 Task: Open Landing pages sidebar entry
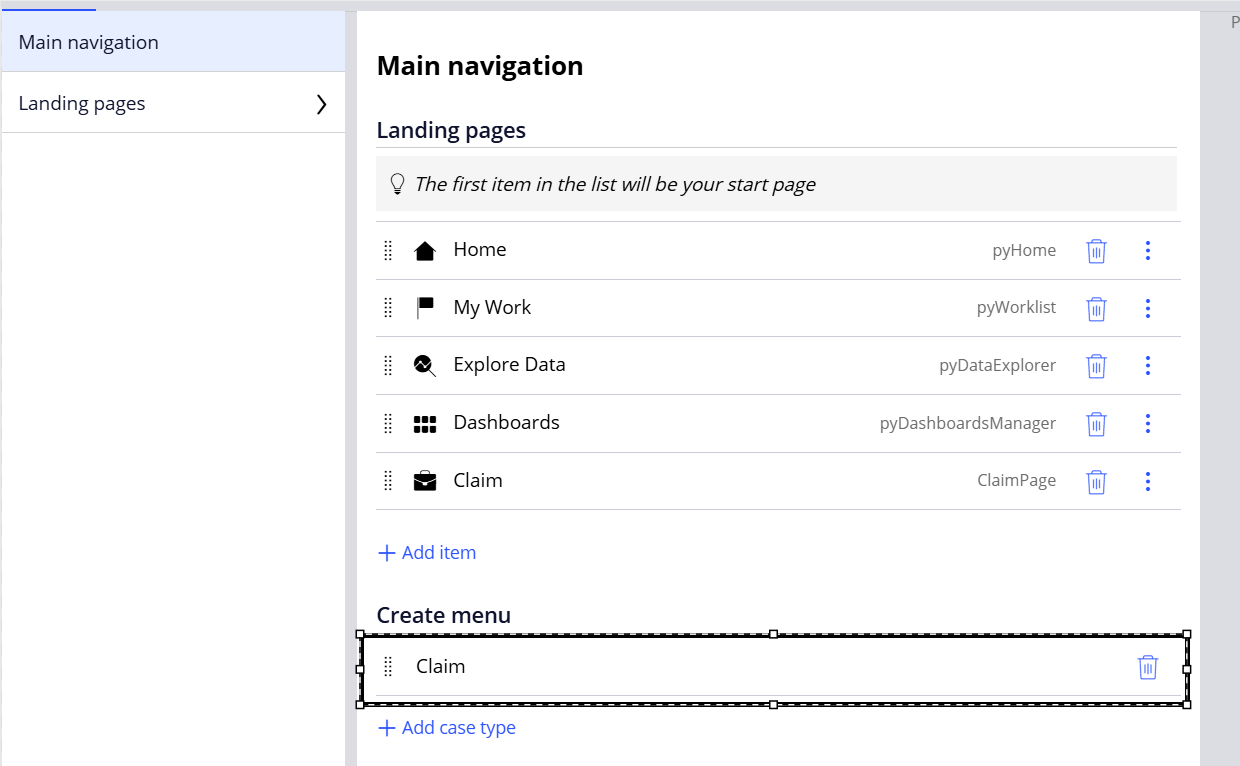click(82, 104)
